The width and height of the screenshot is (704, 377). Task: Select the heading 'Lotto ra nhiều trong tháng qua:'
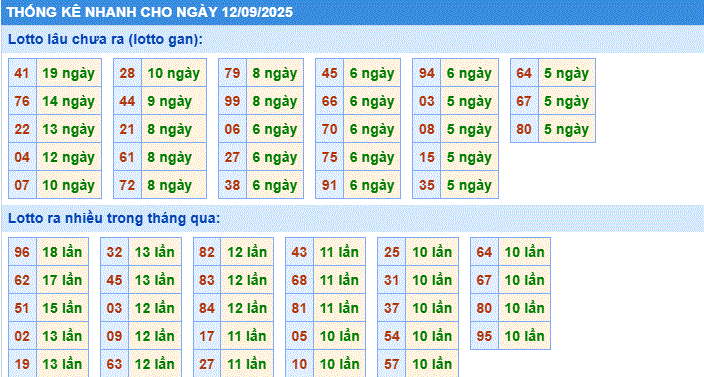tap(114, 219)
